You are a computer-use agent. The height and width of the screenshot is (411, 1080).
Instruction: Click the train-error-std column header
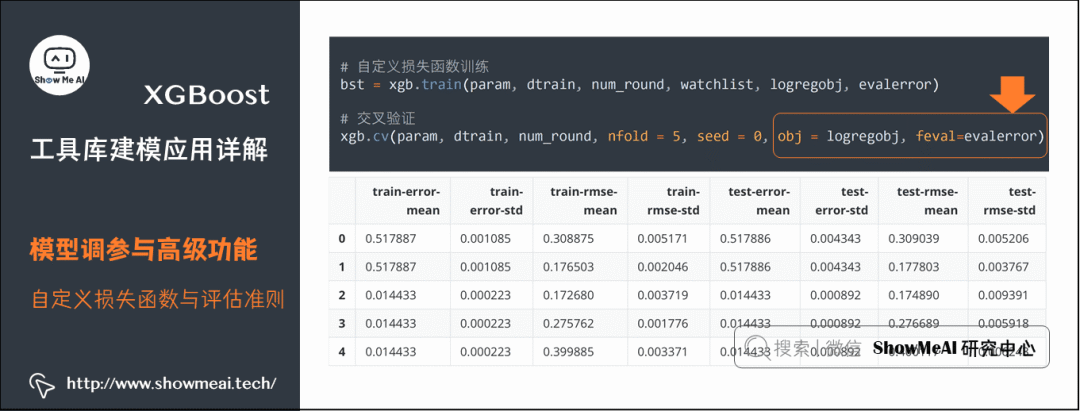[494, 200]
